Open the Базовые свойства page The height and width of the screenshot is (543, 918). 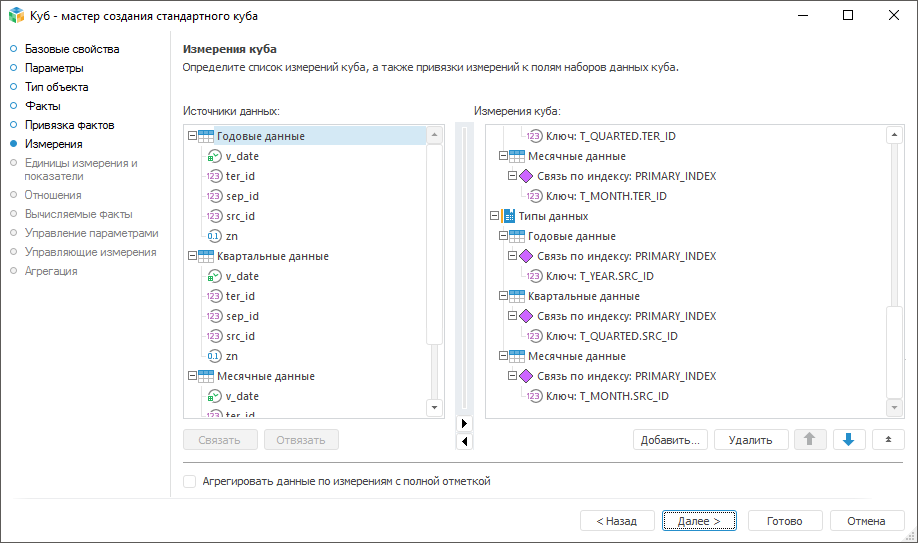coord(71,49)
